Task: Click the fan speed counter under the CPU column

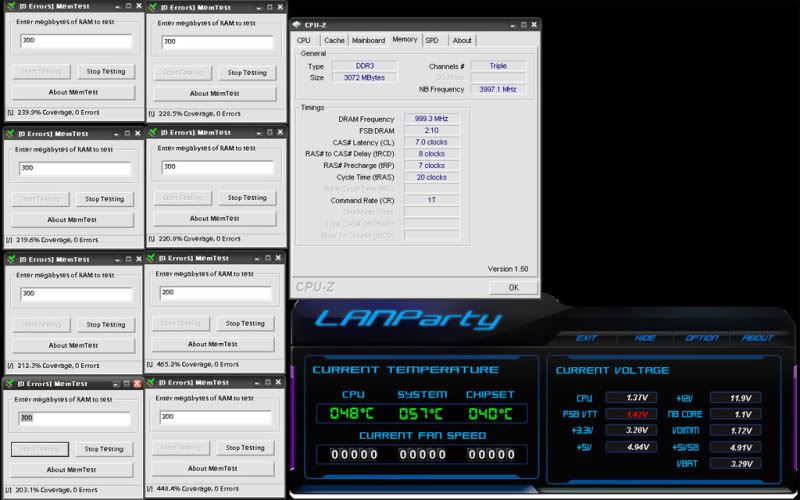Action: pos(354,454)
